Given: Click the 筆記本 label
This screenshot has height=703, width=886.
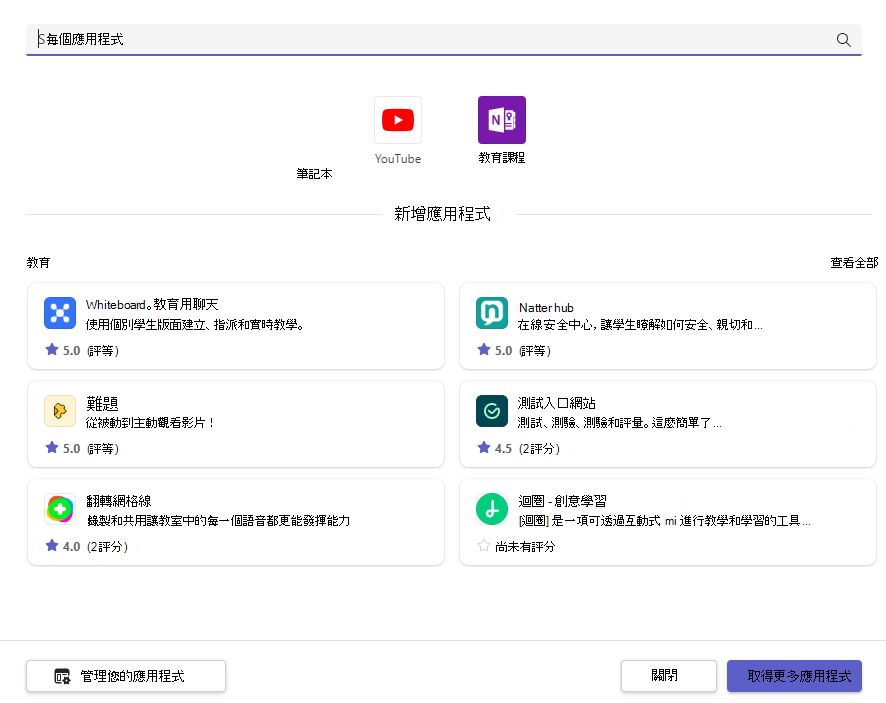Looking at the screenshot, I should point(314,174).
